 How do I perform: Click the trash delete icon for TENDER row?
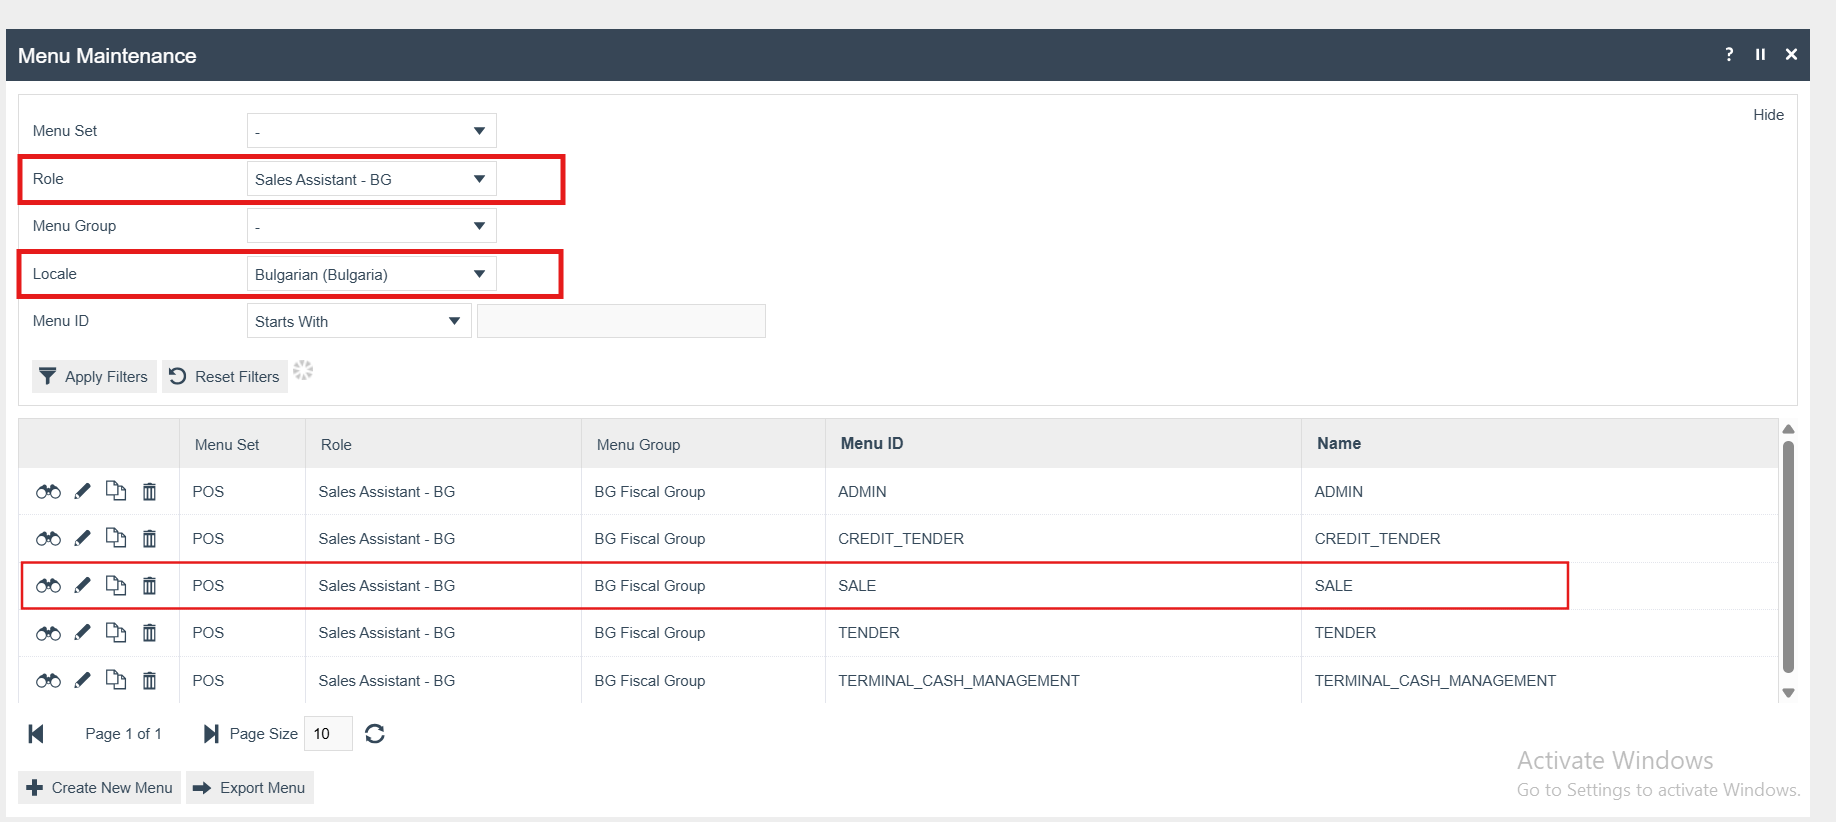(149, 633)
